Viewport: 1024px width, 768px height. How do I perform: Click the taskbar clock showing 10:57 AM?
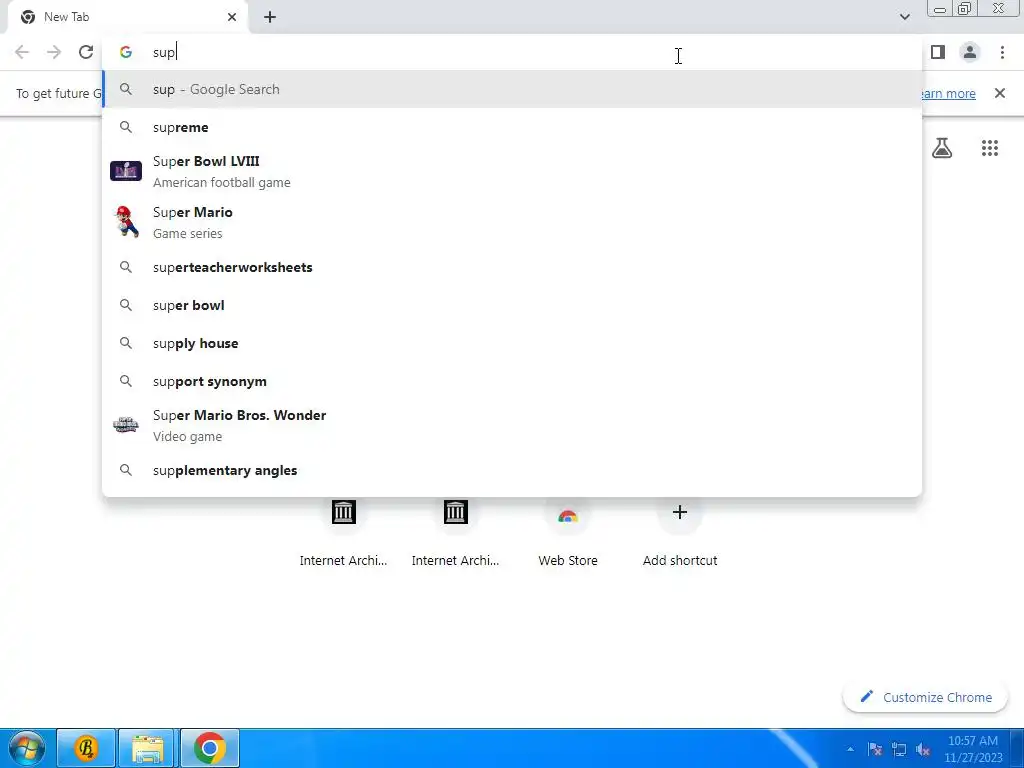coord(973,749)
